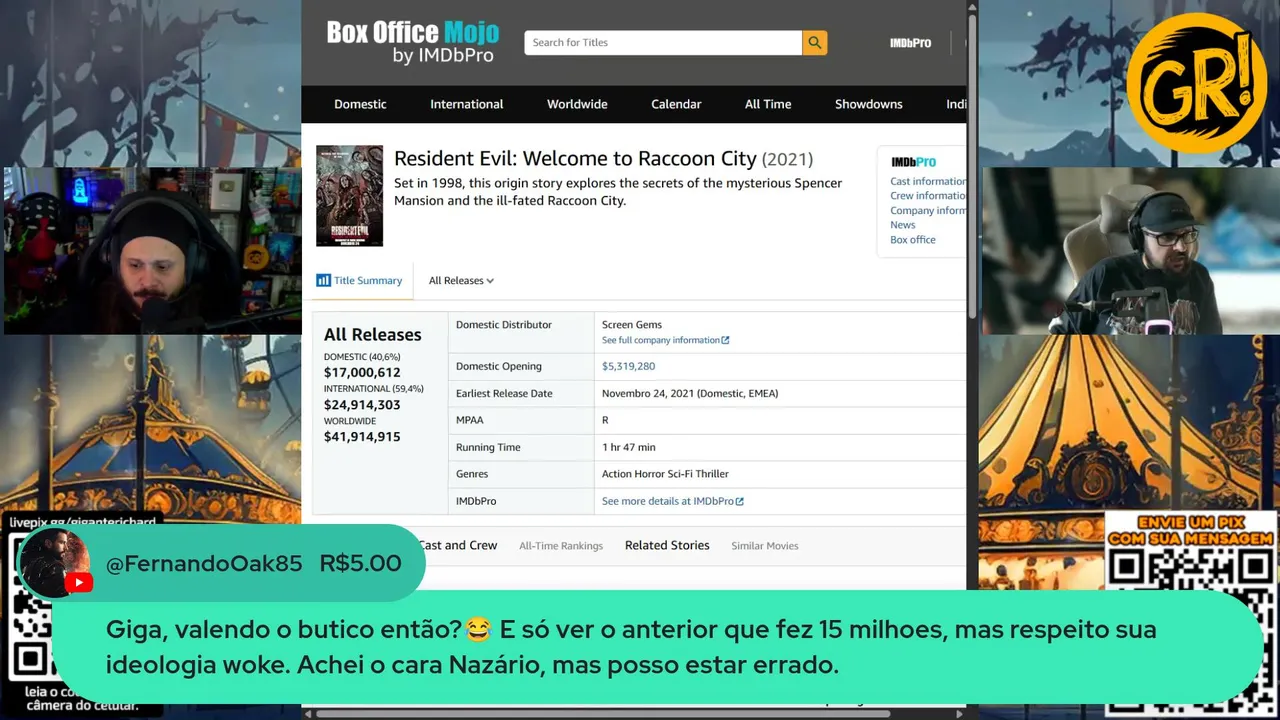Switch to Related Stories tab
Image resolution: width=1280 pixels, height=720 pixels.
[667, 545]
